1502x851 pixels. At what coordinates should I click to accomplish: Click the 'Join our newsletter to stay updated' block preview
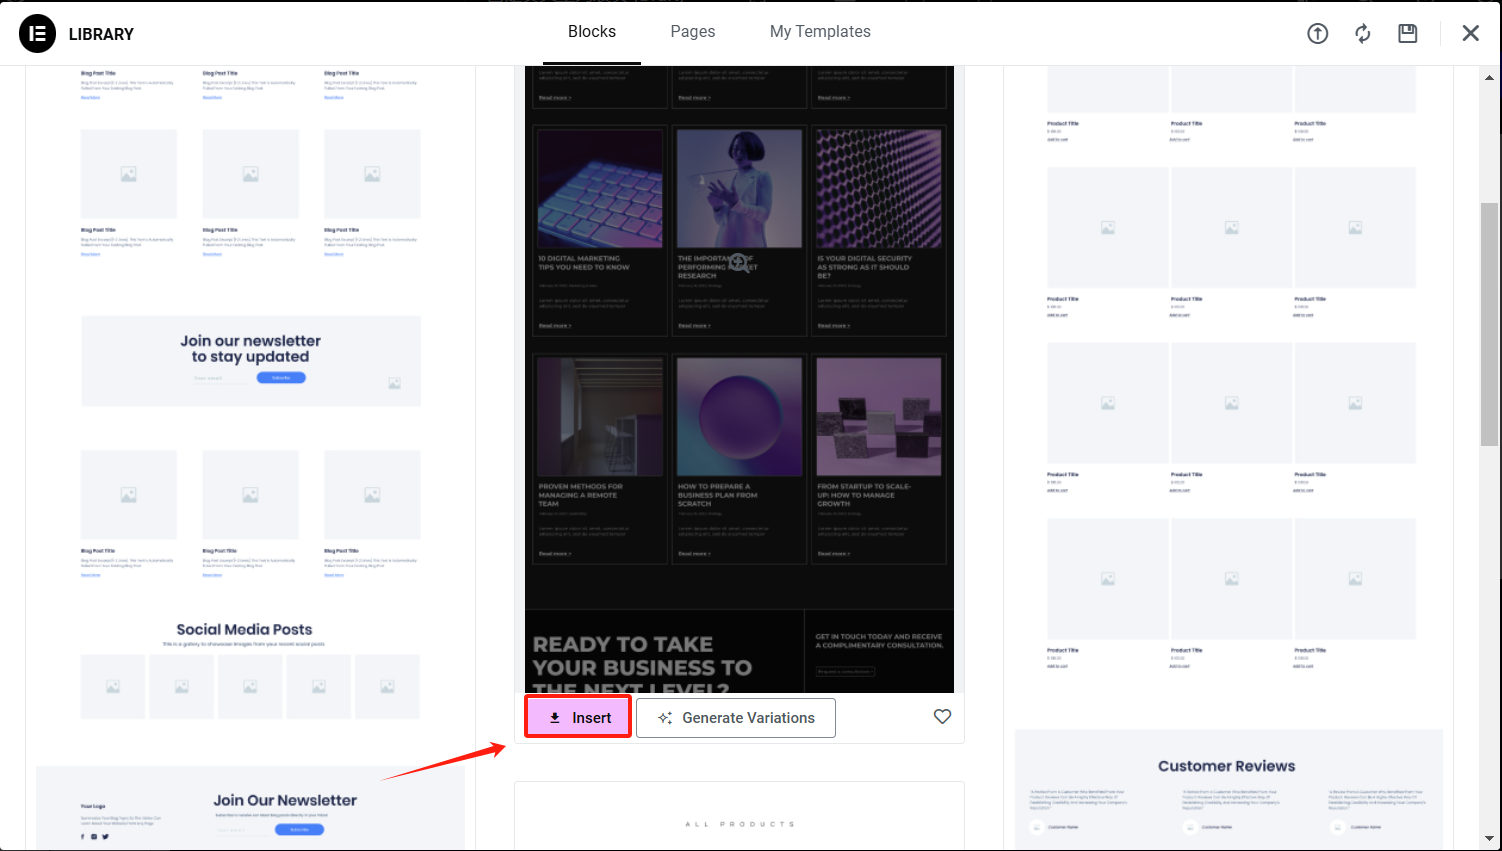pyautogui.click(x=250, y=360)
